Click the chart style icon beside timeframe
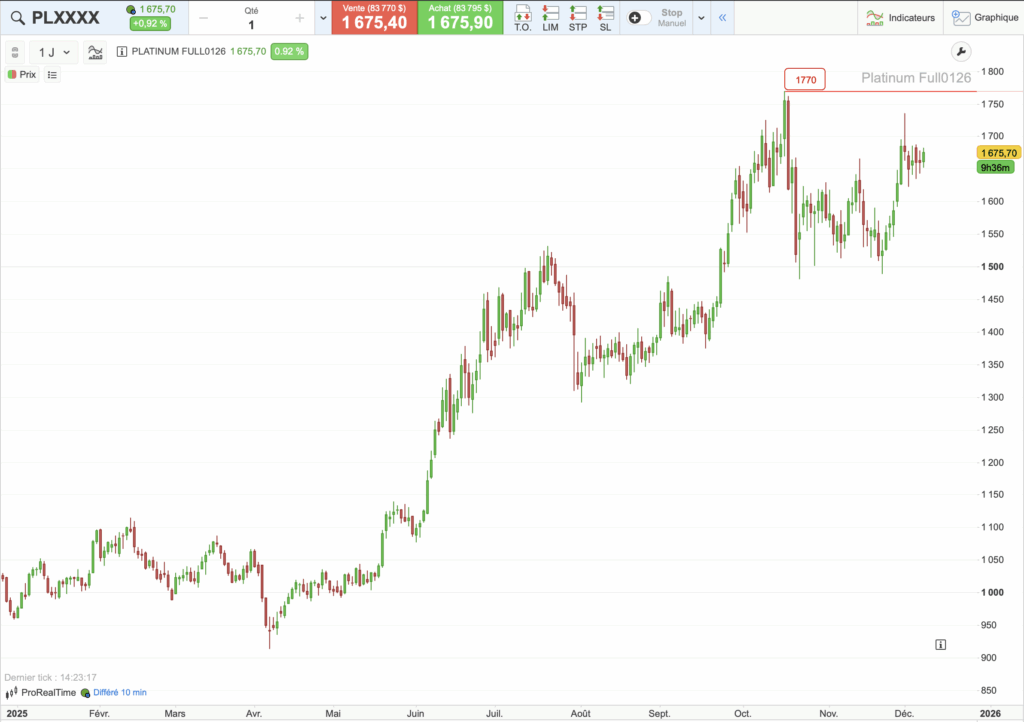Screen dimensions: 1024x722 (x=95, y=52)
